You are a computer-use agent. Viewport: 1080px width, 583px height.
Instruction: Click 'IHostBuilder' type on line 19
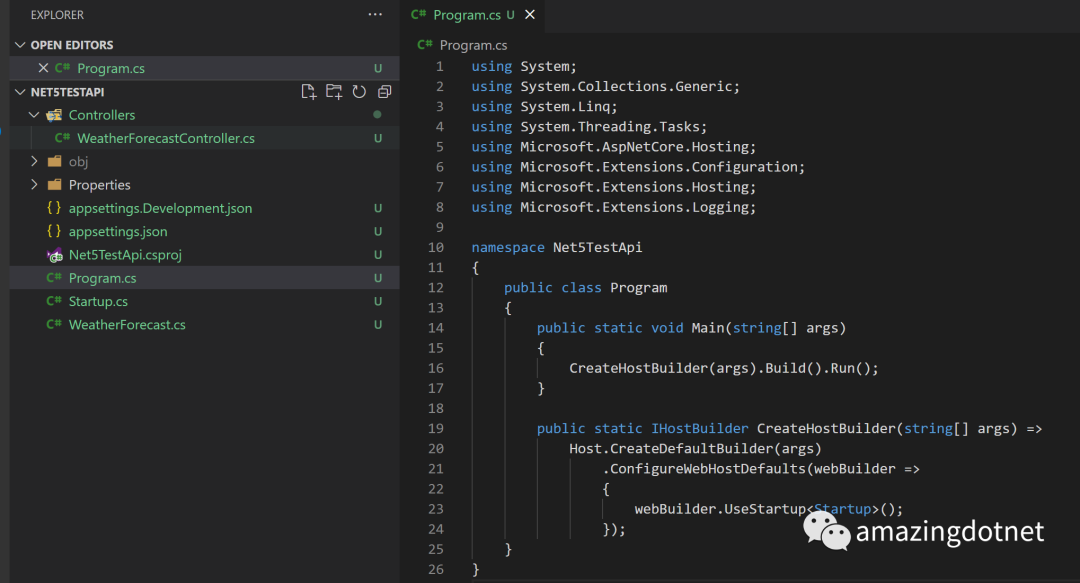coord(700,429)
